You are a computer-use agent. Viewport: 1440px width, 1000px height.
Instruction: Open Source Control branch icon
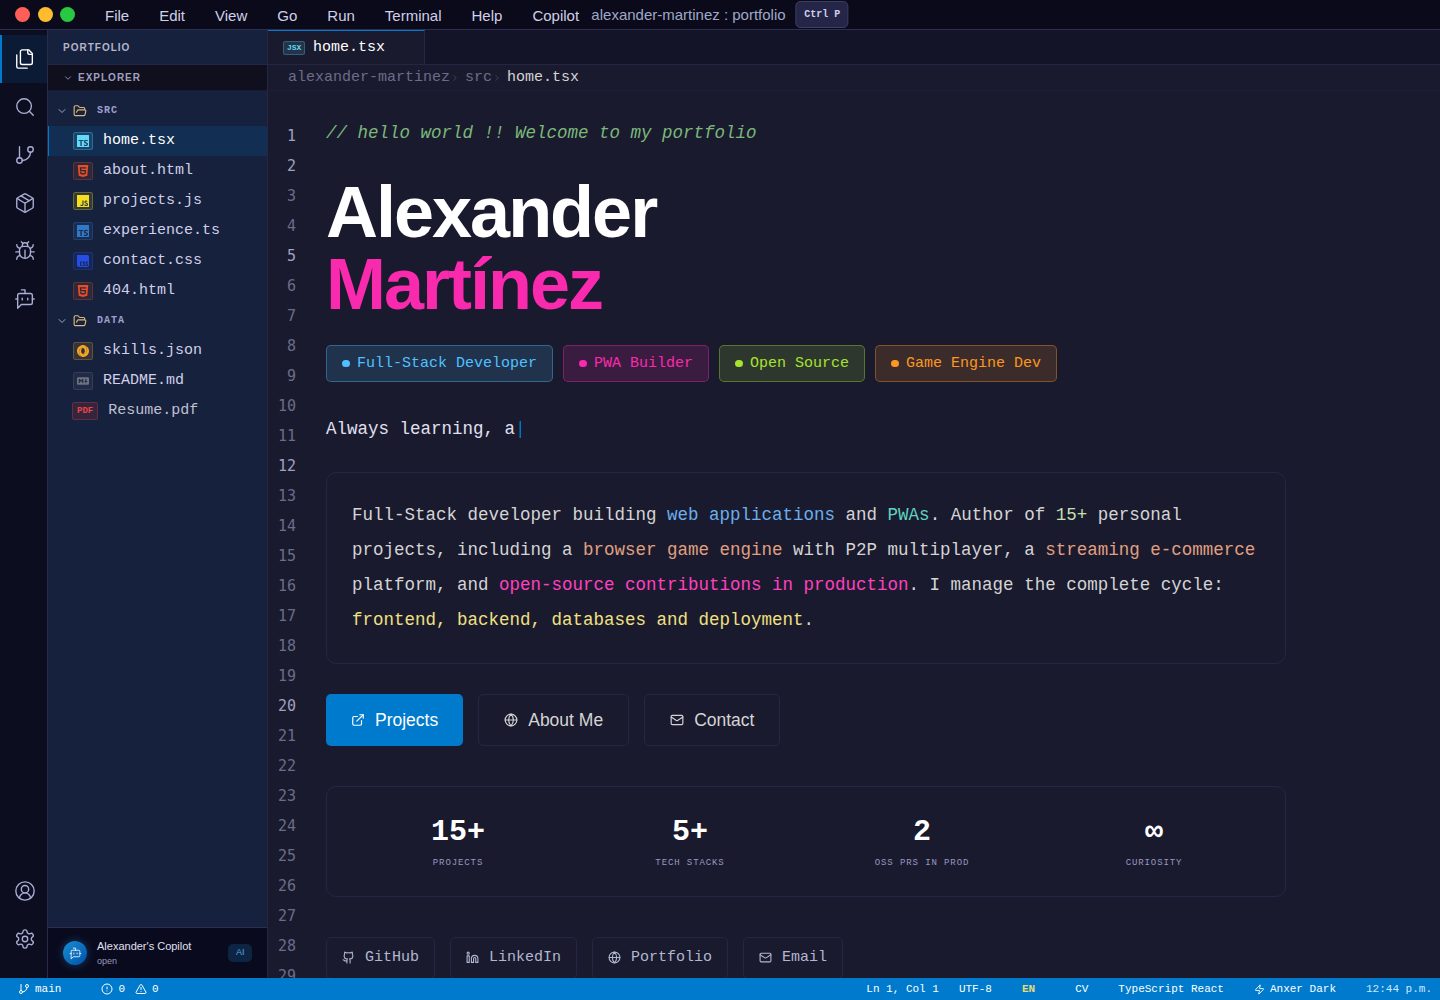[x=25, y=155]
